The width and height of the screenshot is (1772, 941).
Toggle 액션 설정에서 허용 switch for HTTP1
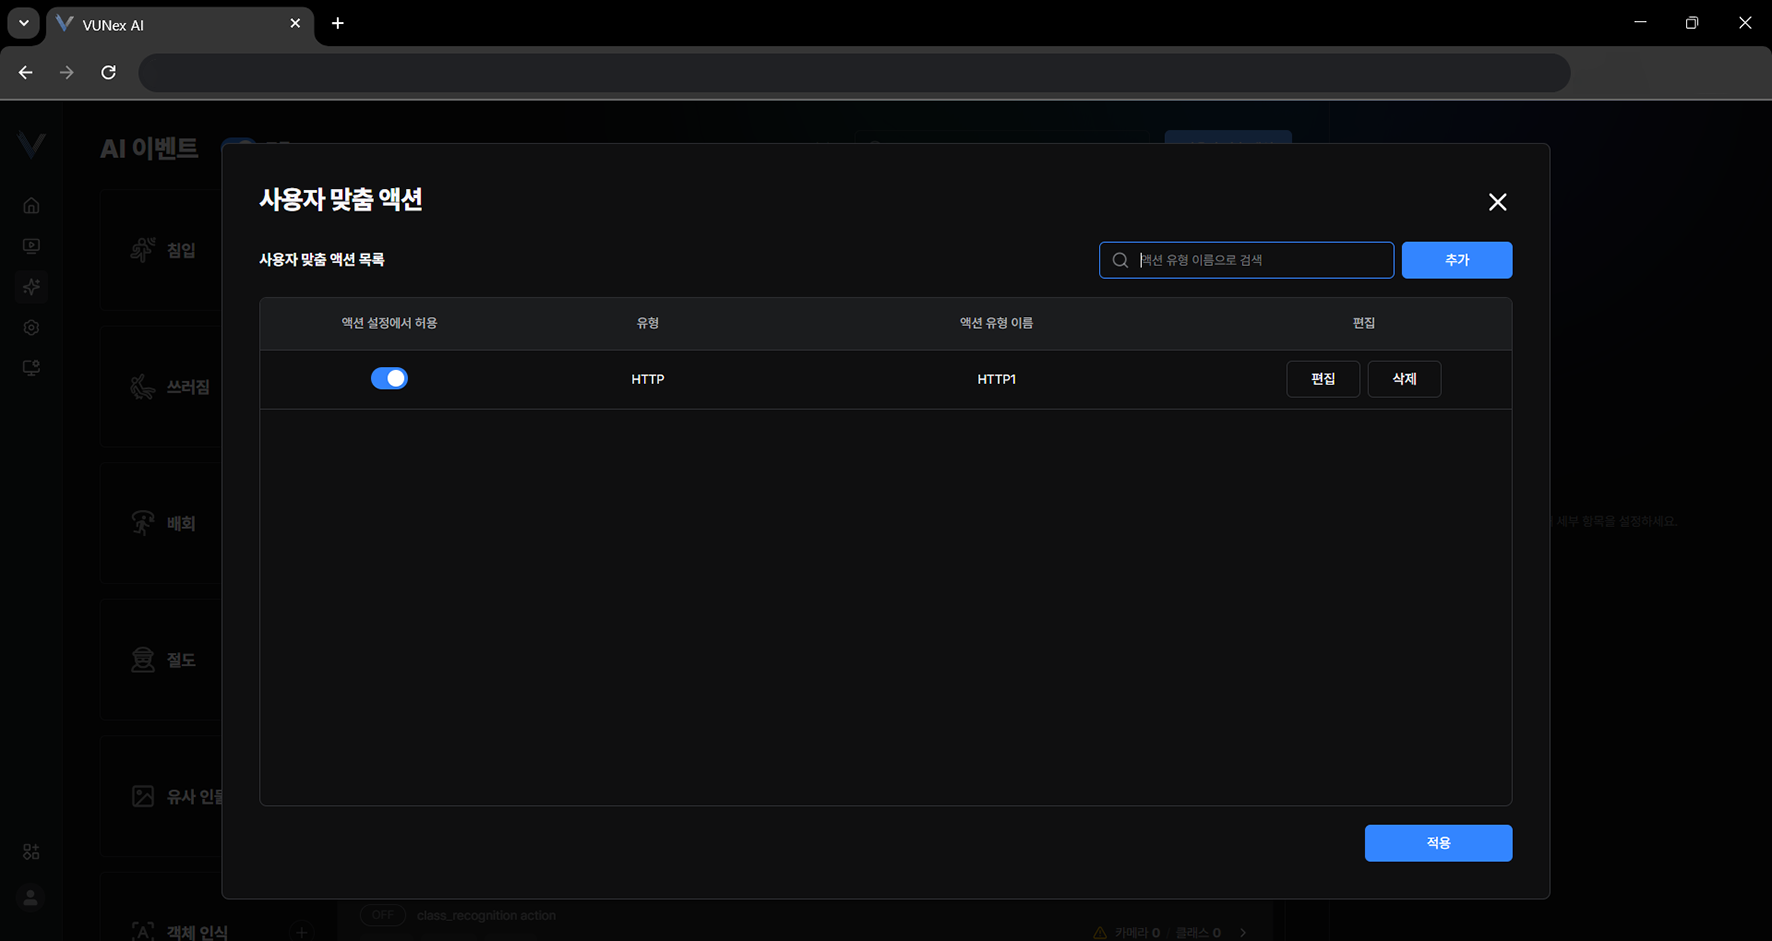point(389,378)
